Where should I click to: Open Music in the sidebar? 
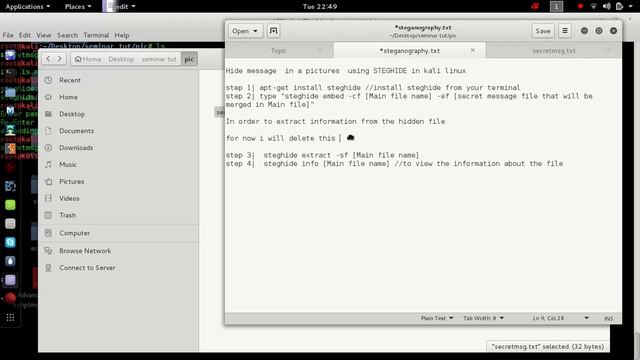[x=118, y=164]
